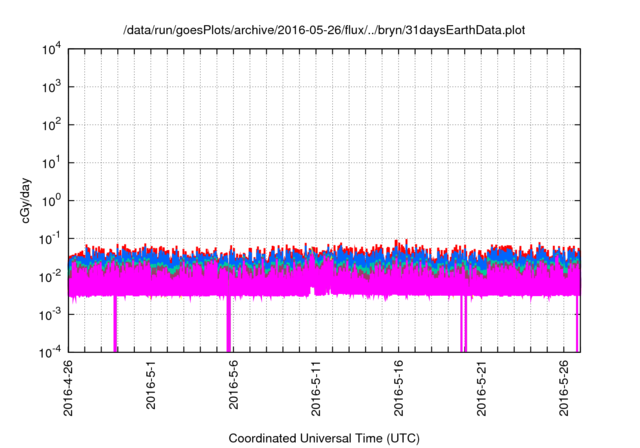This screenshot has height=448, width=640.
Task: Select the 'cGy/day' y-axis label
Action: coord(25,200)
